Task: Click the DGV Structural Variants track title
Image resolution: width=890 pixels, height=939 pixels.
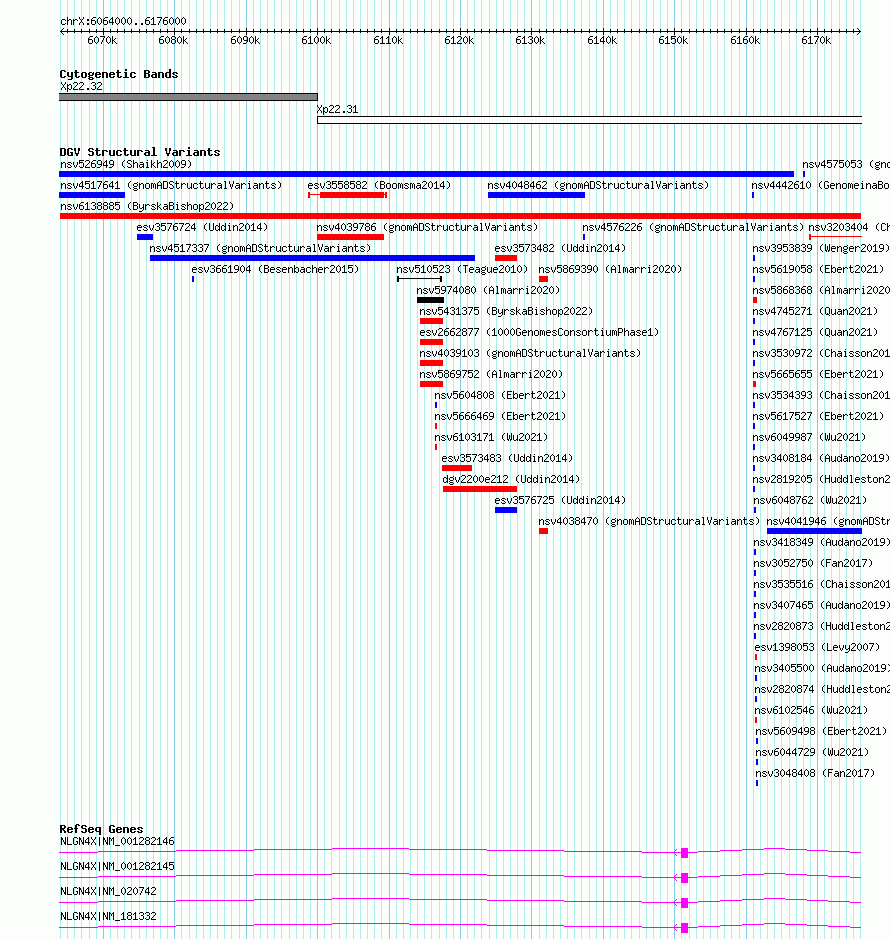Action: [x=140, y=152]
